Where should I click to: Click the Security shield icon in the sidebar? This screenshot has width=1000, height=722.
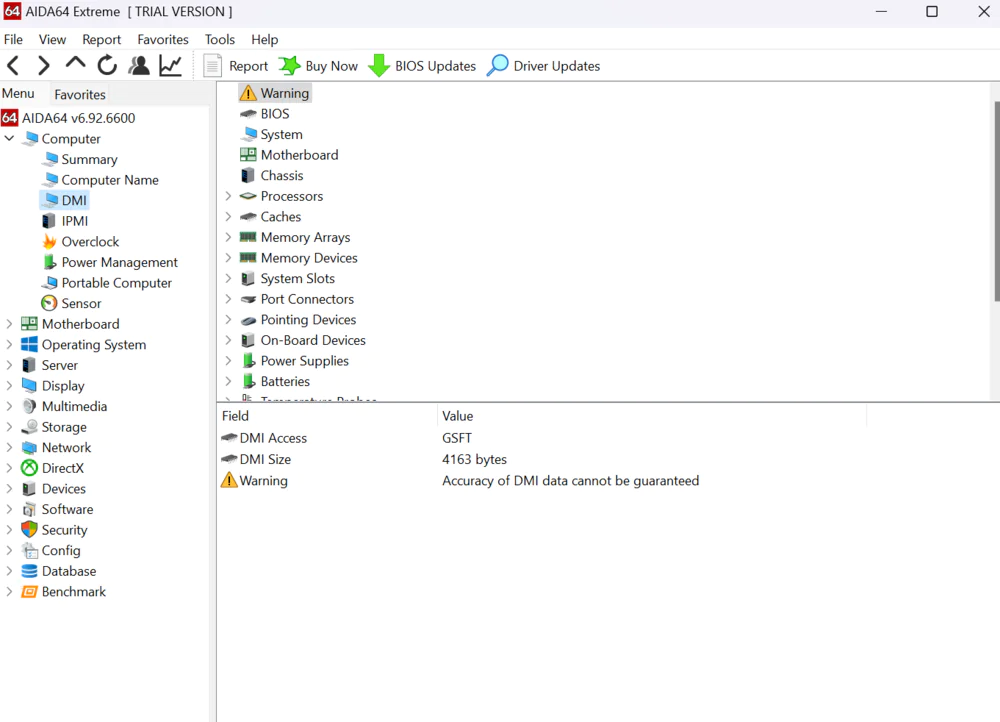29,529
